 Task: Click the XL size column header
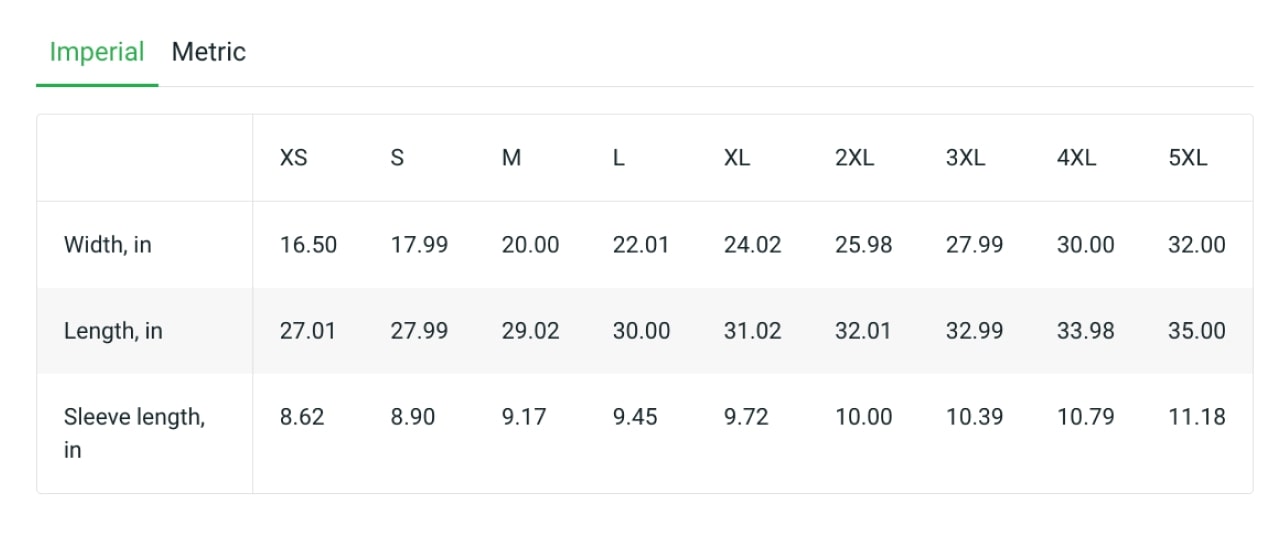tap(737, 158)
